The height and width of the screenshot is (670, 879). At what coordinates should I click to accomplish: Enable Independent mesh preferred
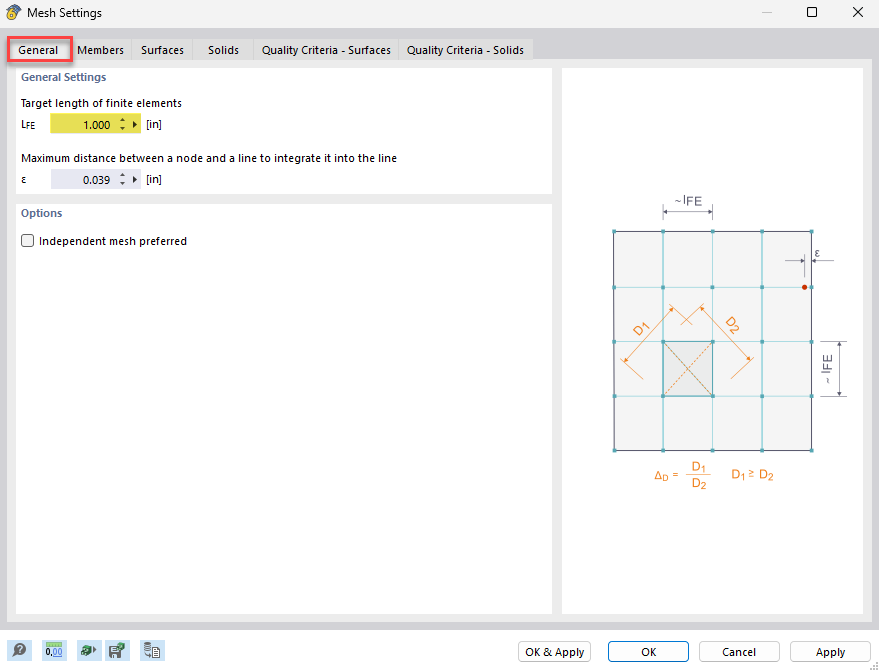27,240
